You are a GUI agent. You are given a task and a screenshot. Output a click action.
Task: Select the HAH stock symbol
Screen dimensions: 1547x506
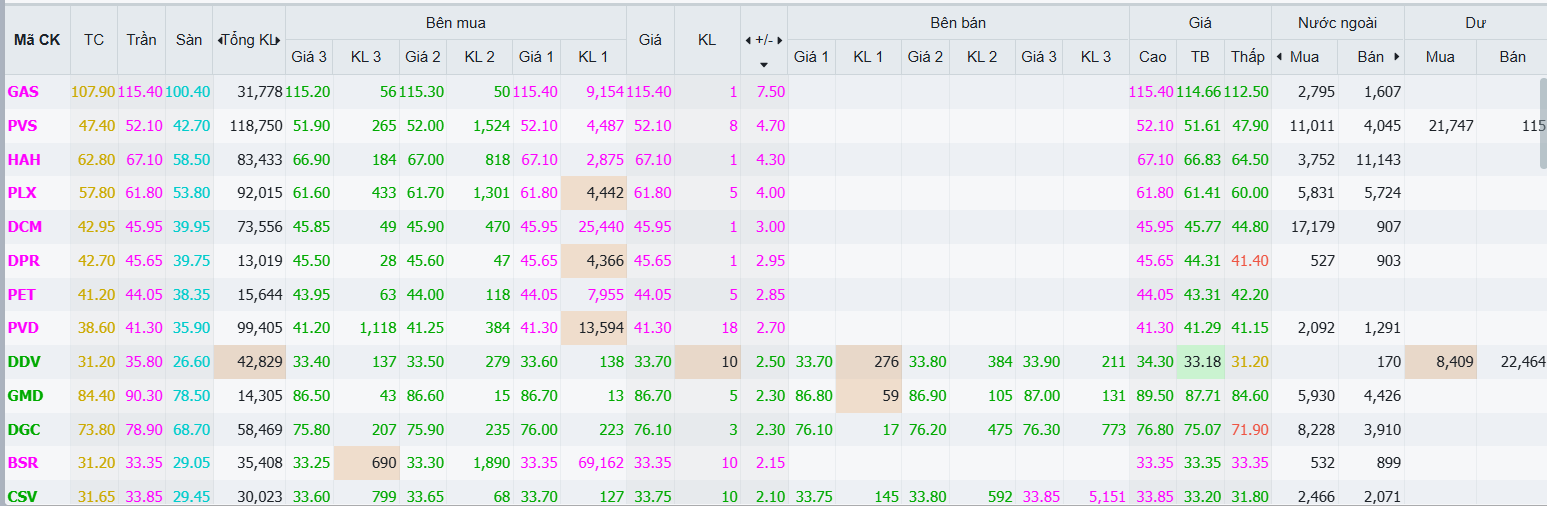coord(24,160)
